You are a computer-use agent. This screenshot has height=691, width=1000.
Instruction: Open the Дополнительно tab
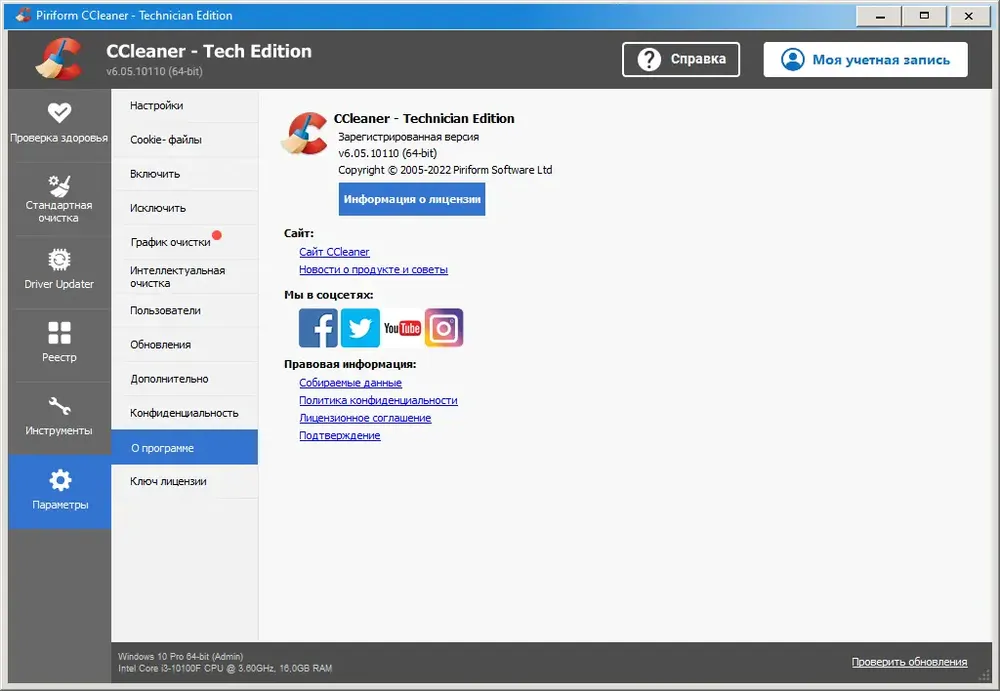pos(185,379)
